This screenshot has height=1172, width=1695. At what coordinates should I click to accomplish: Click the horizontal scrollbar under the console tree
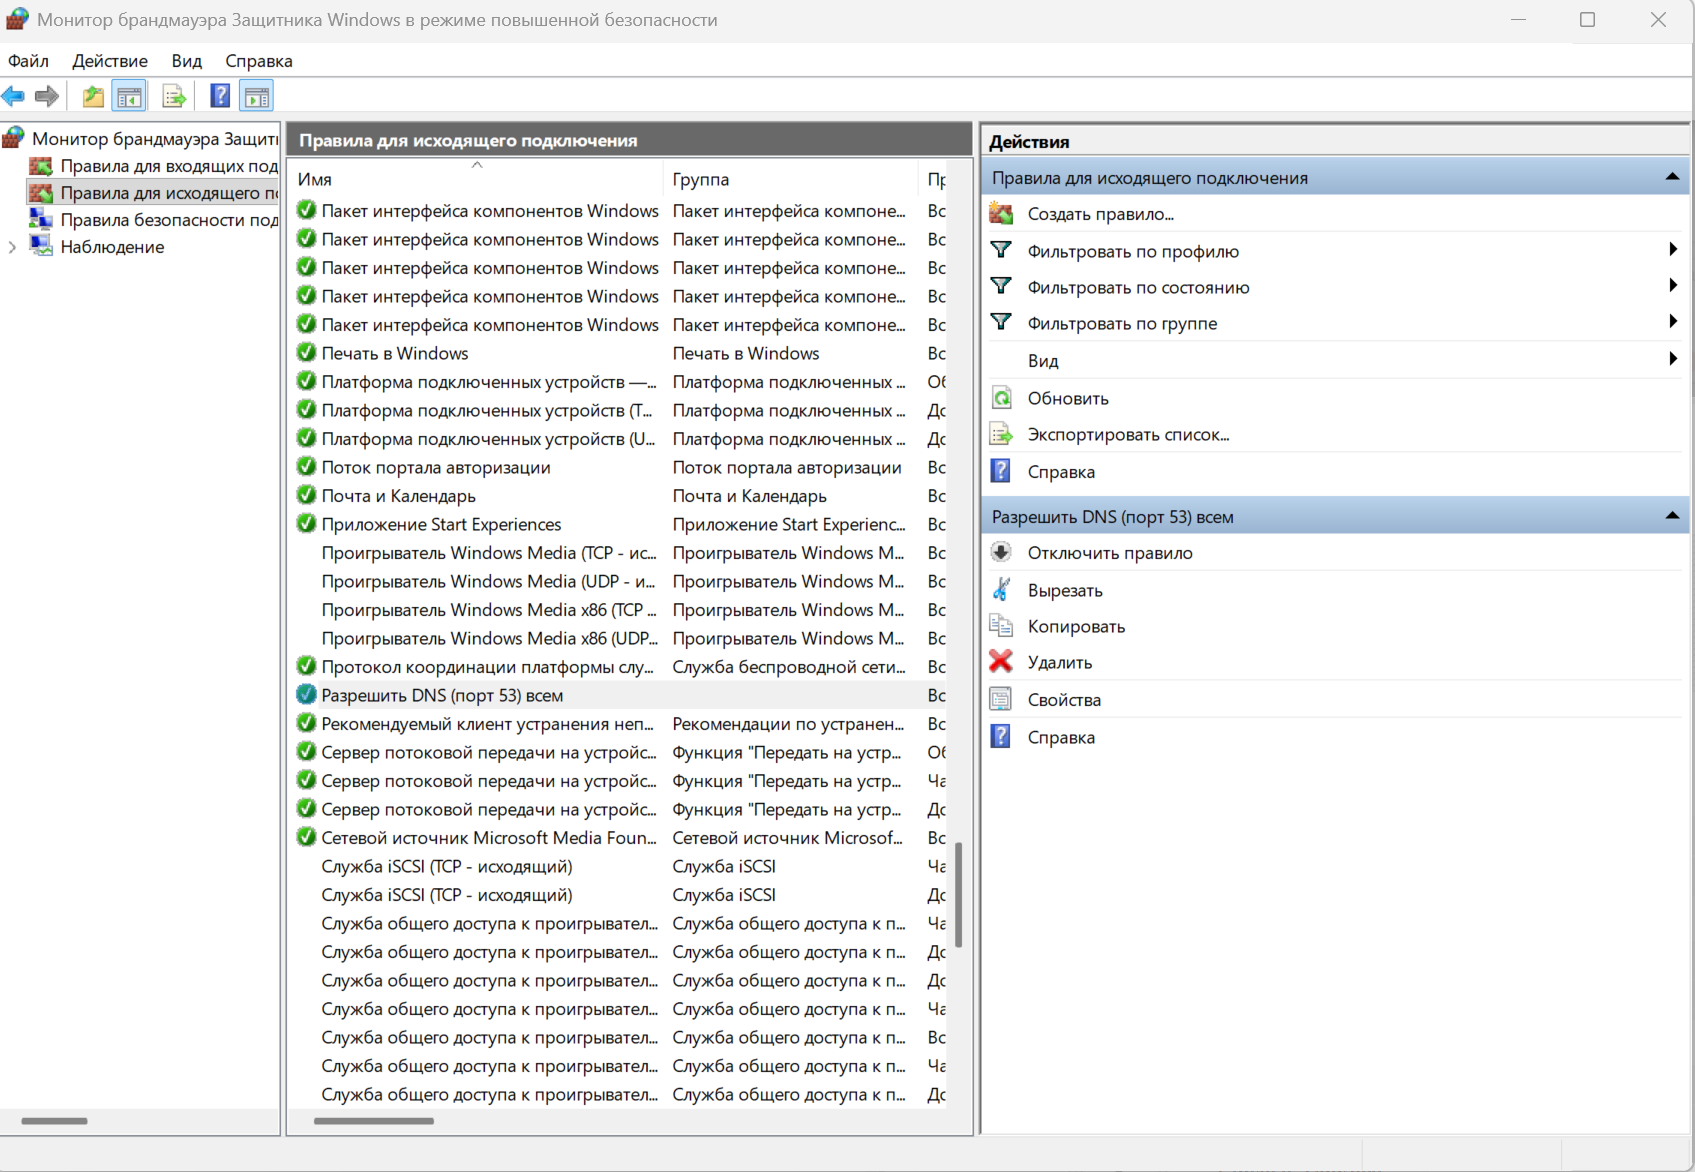[x=54, y=1121]
